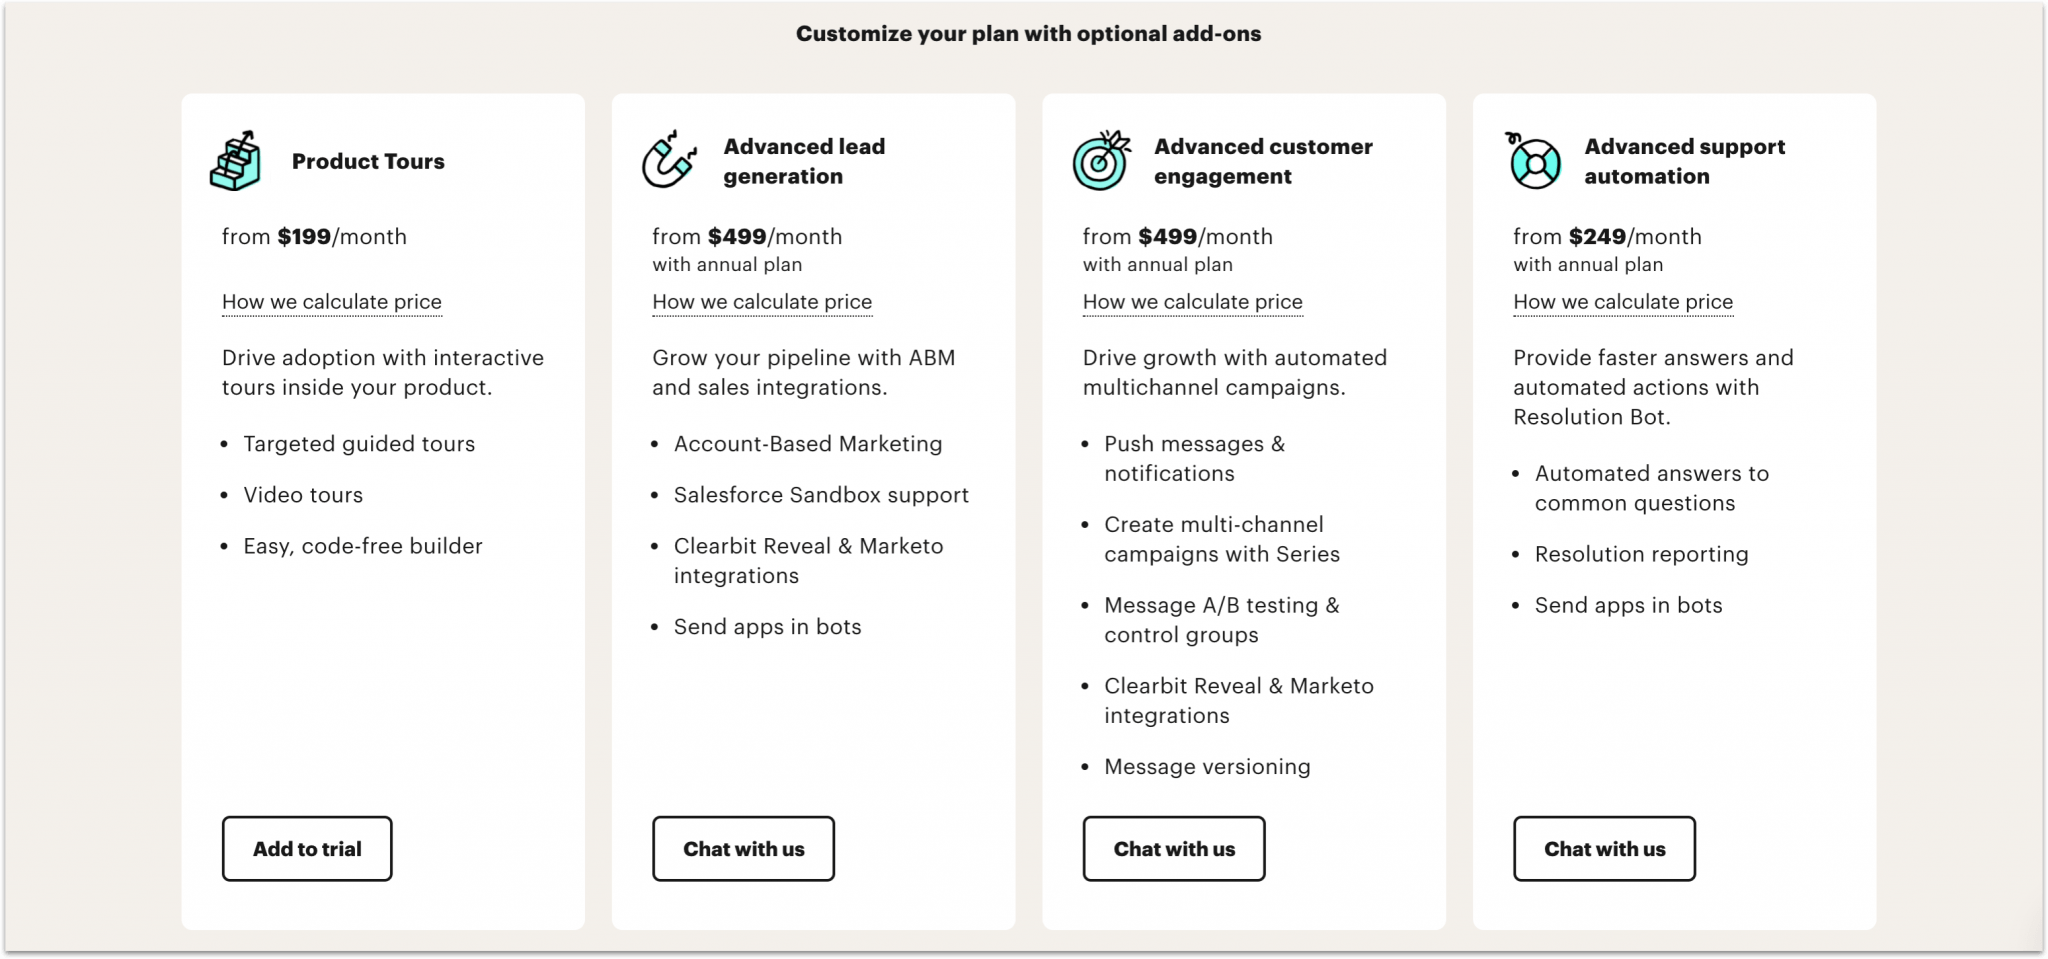
Task: Click the $199/month price text
Action: 313,237
